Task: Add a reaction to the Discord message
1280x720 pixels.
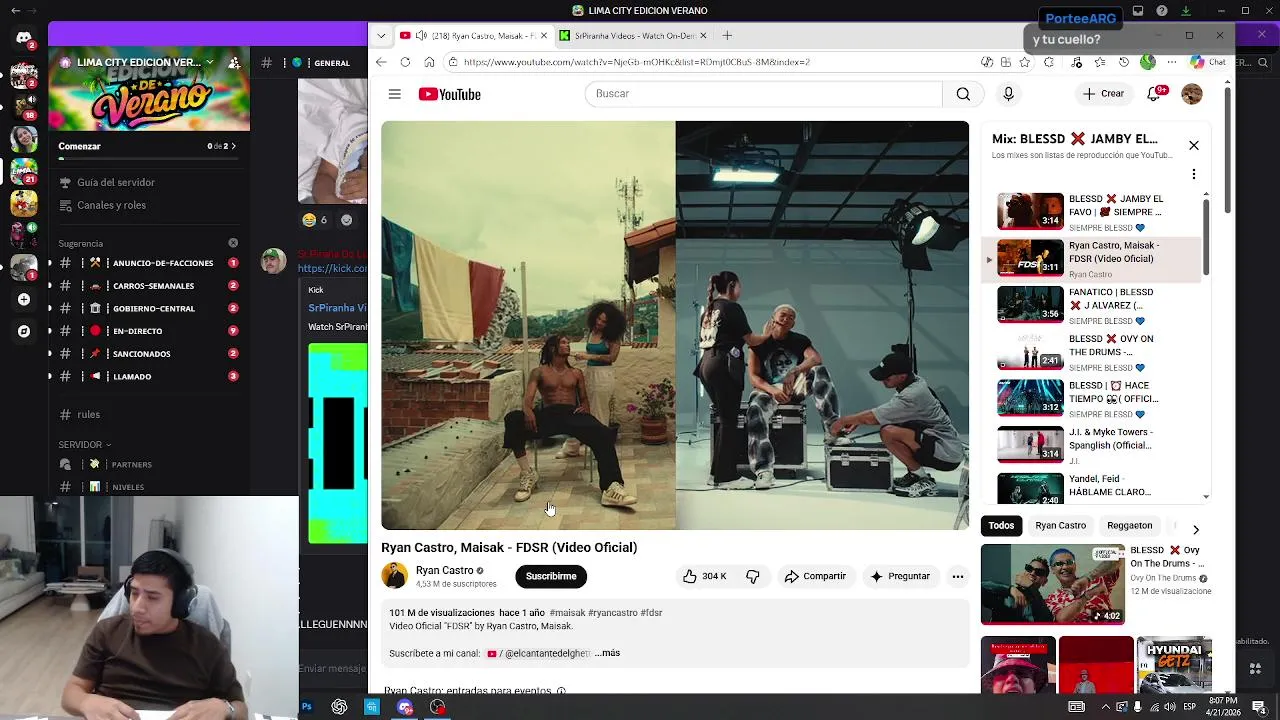Action: click(346, 220)
